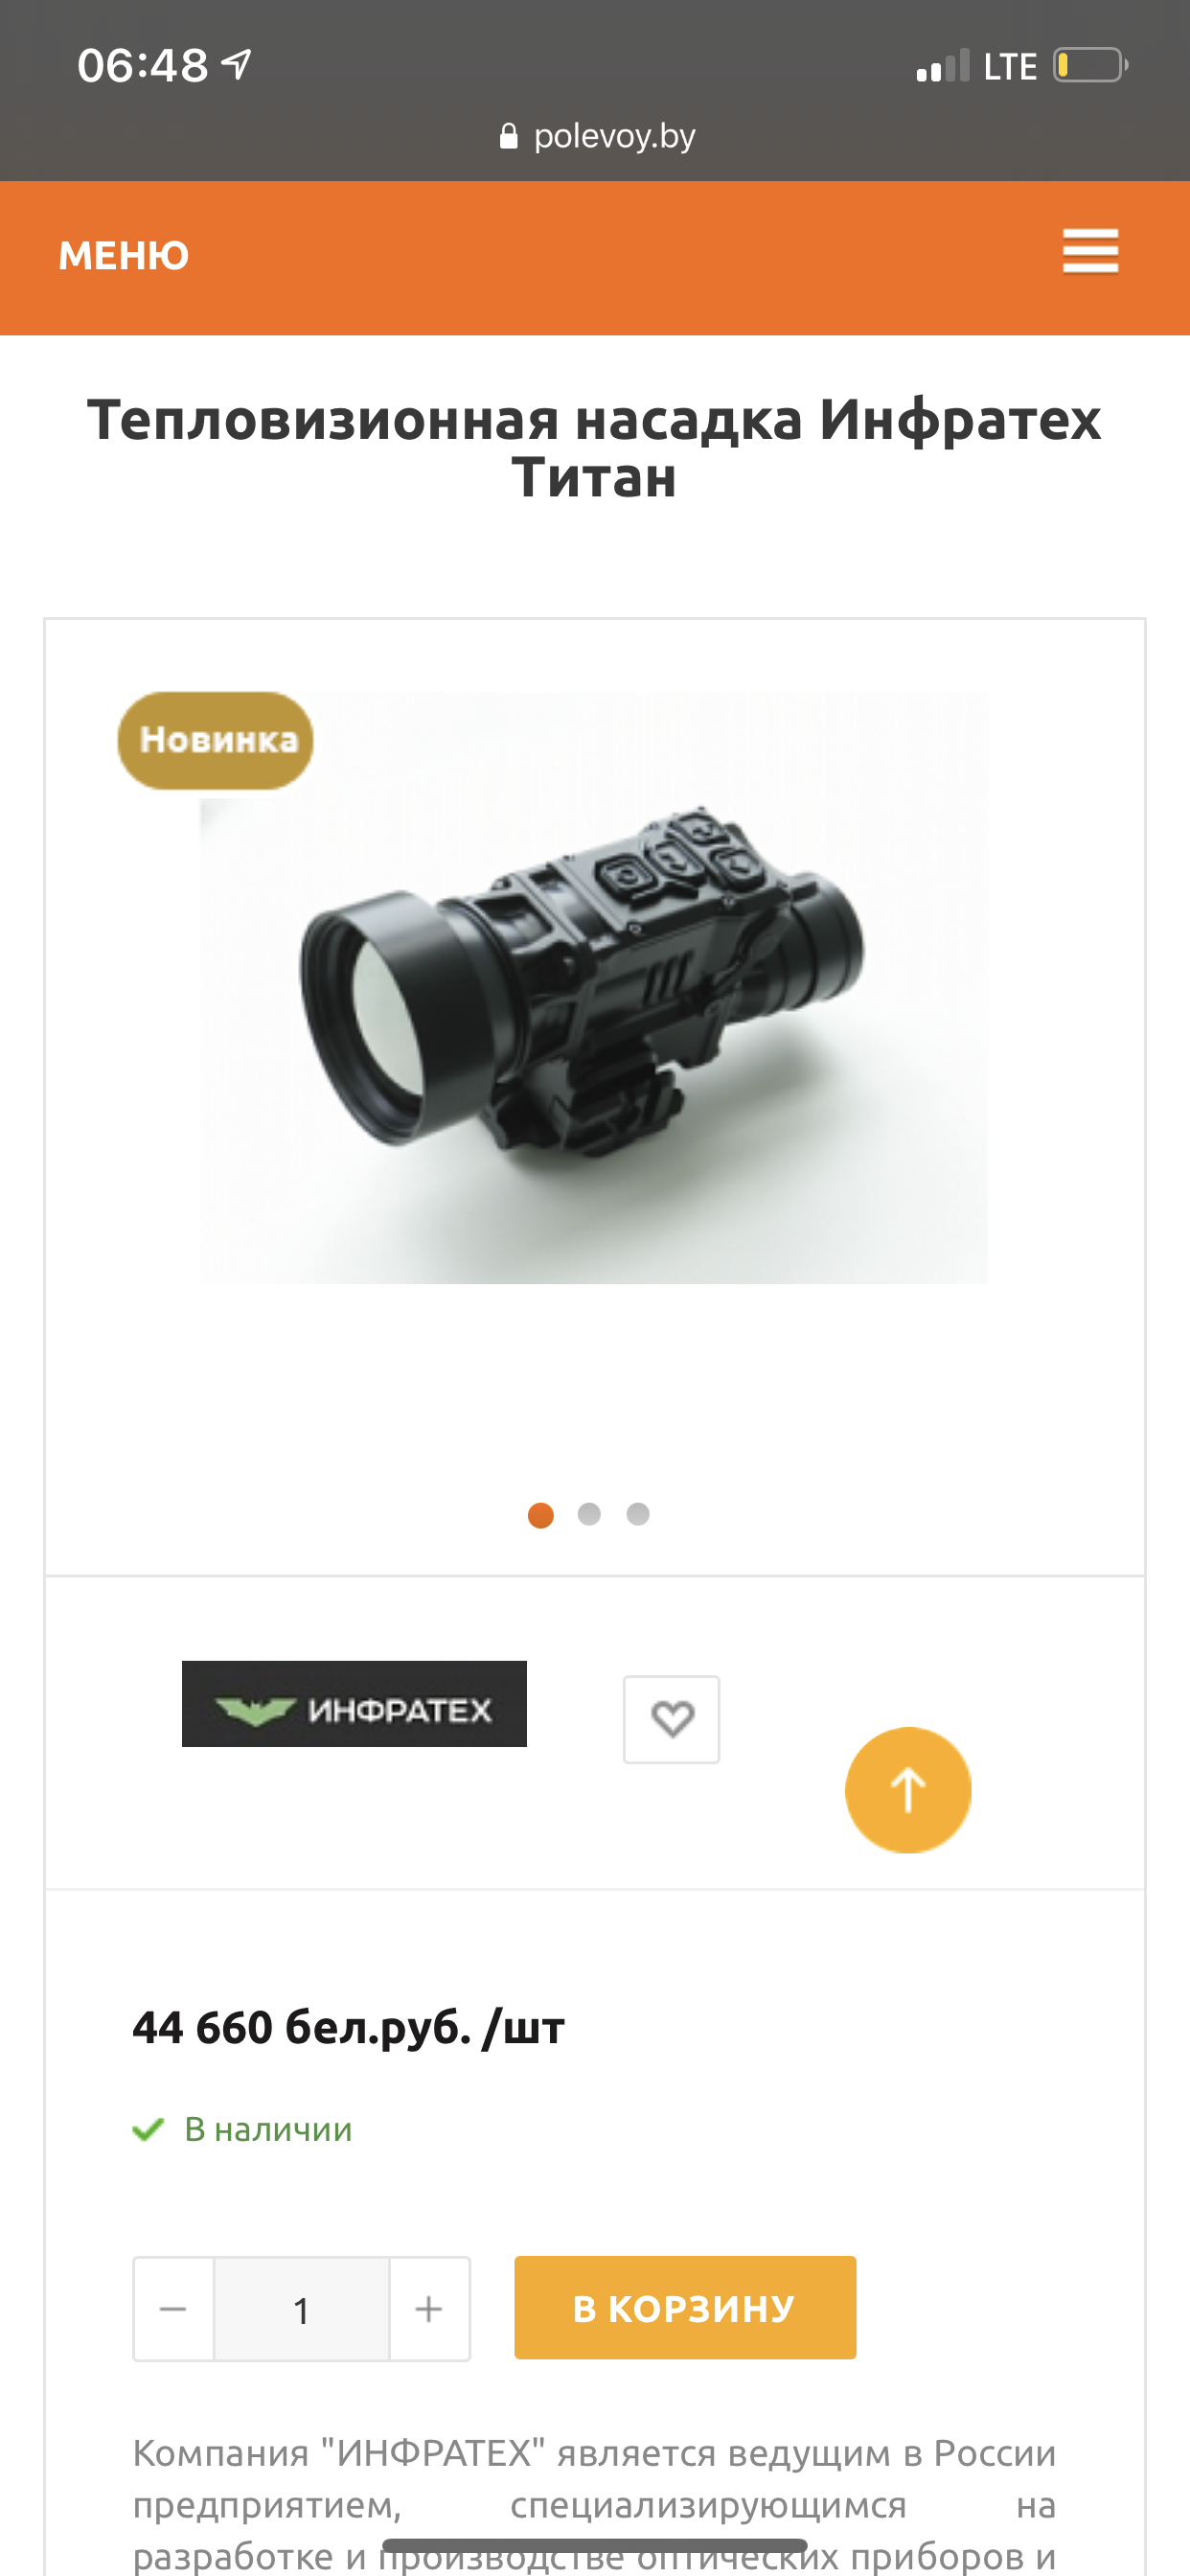This screenshot has width=1190, height=2576.
Task: Add item with В КОРЗИНУ button
Action: 685,2307
